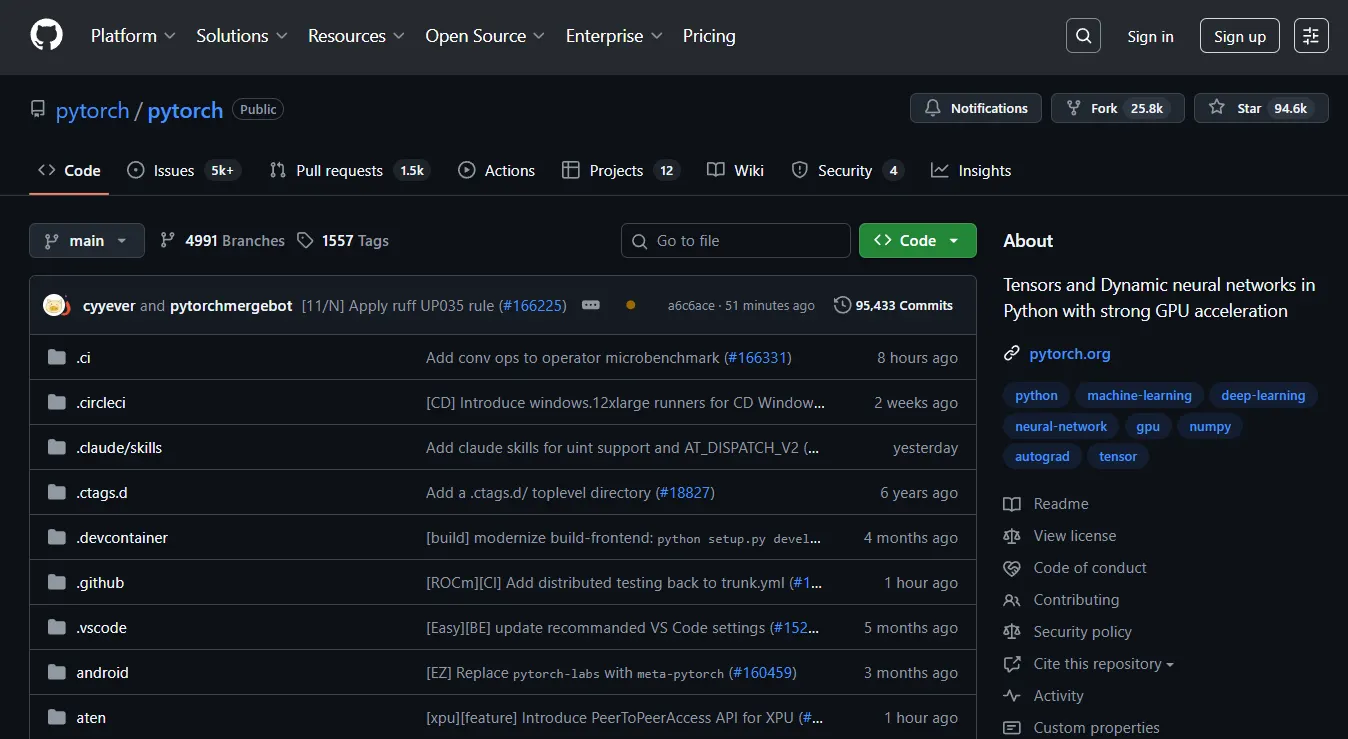Click the Sign up button

[x=1240, y=36]
